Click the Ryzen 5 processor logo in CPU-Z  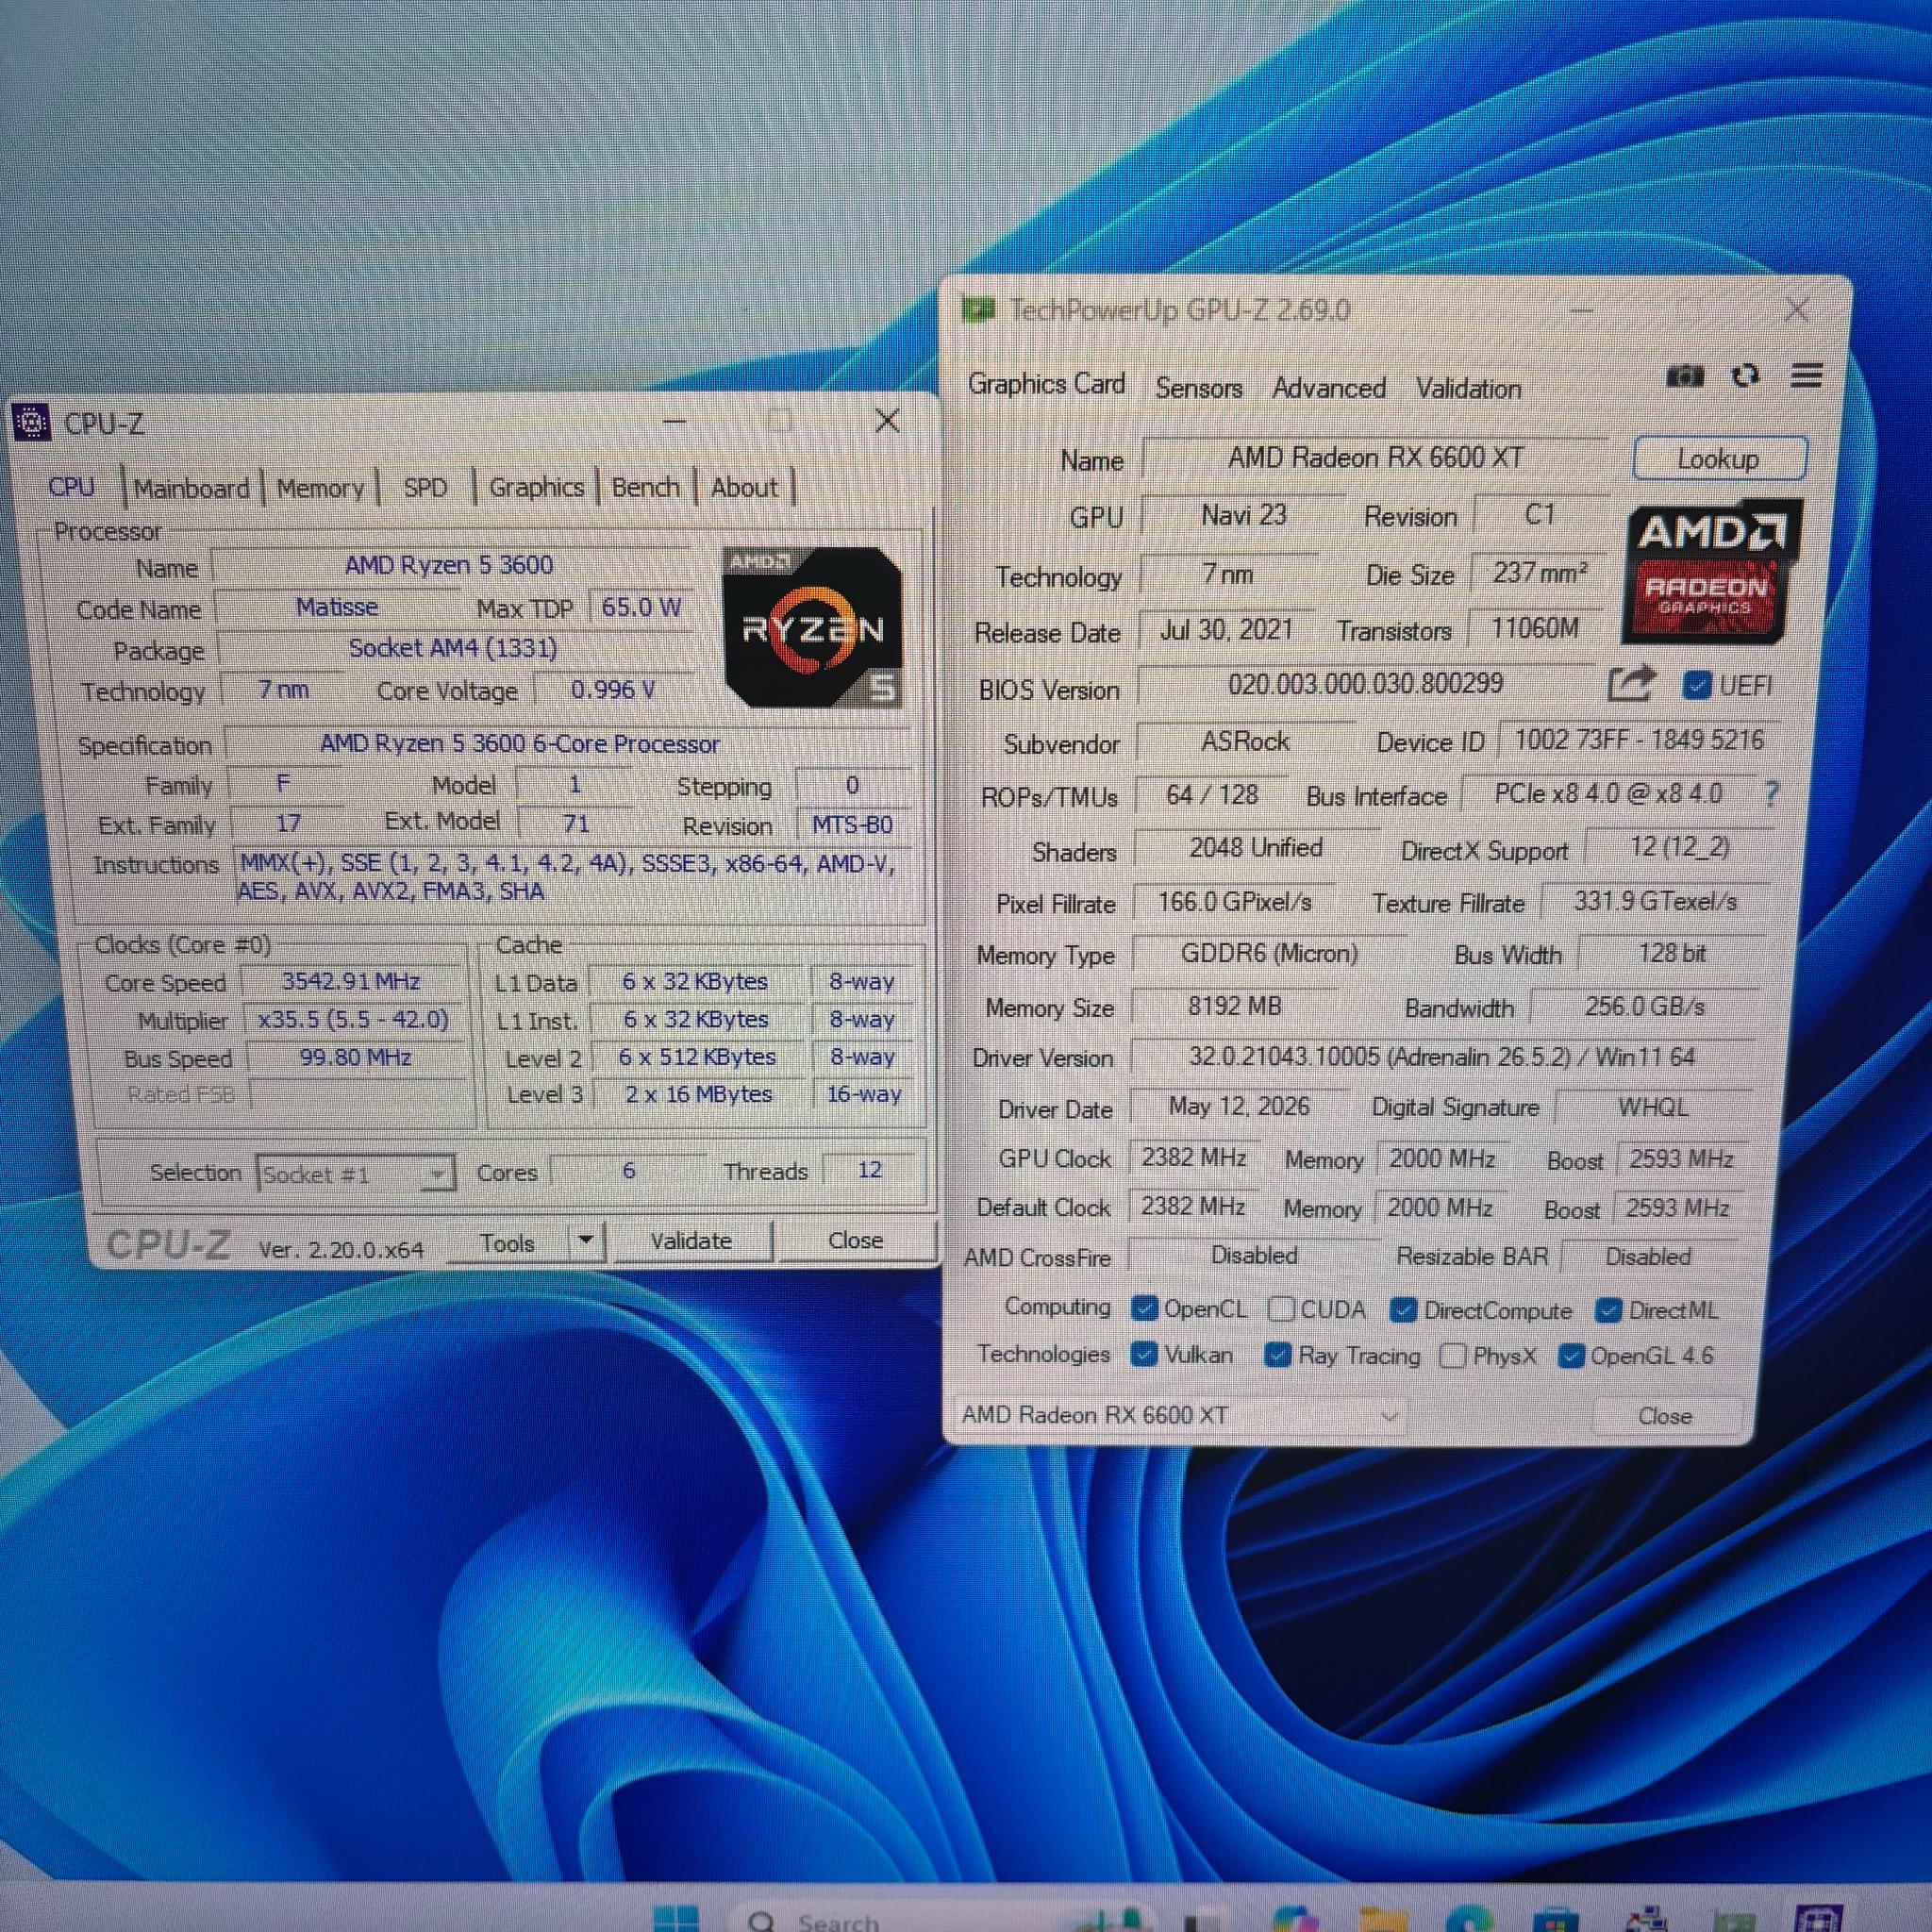click(812, 627)
